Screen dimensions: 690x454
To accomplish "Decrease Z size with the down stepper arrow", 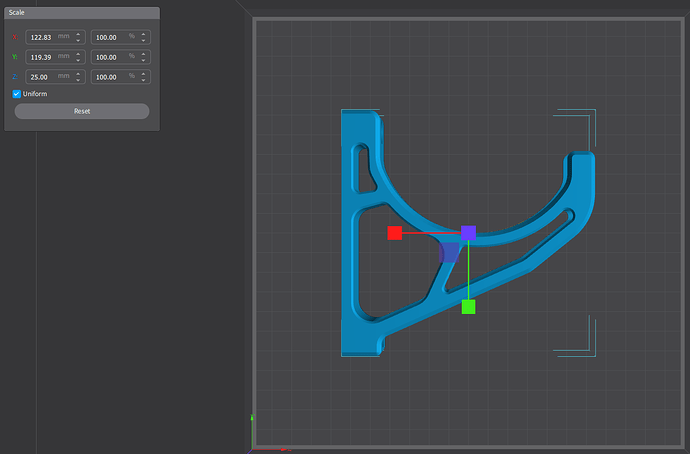I will [78, 80].
